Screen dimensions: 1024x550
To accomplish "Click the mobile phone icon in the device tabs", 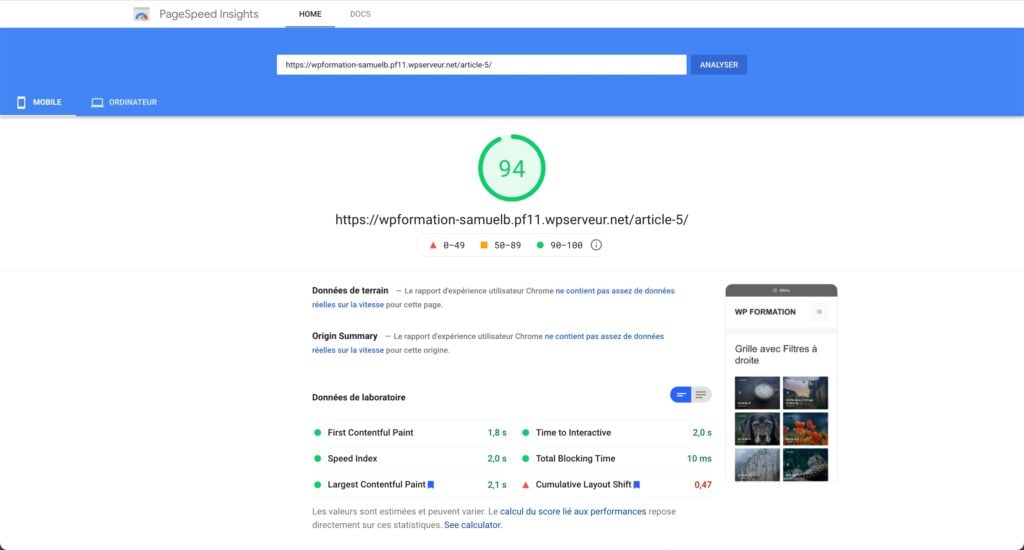I will 21,102.
